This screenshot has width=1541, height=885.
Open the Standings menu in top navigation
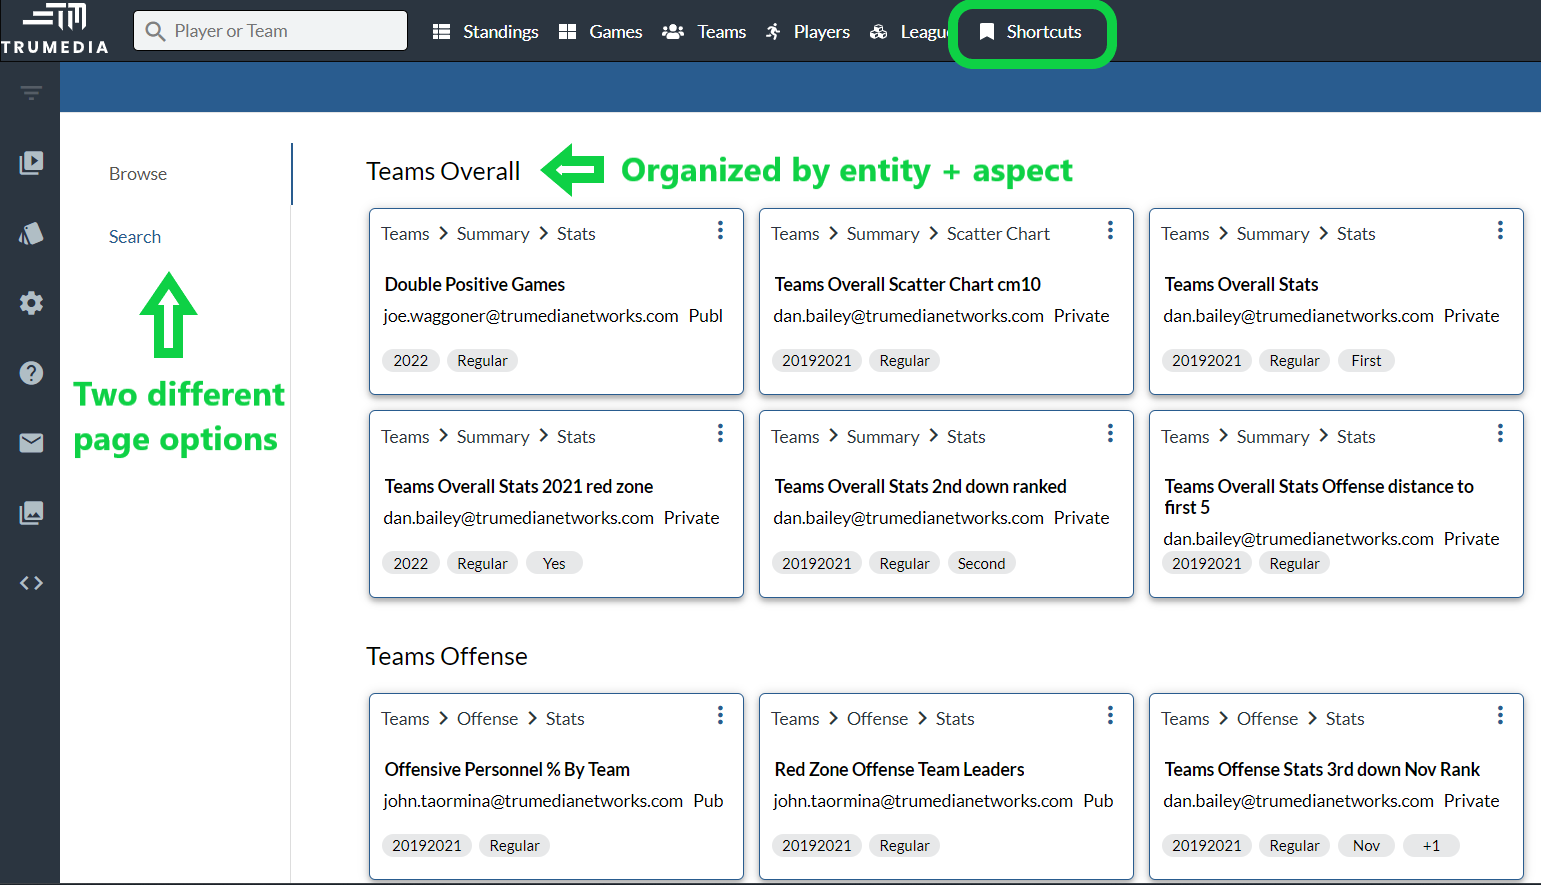pyautogui.click(x=486, y=32)
